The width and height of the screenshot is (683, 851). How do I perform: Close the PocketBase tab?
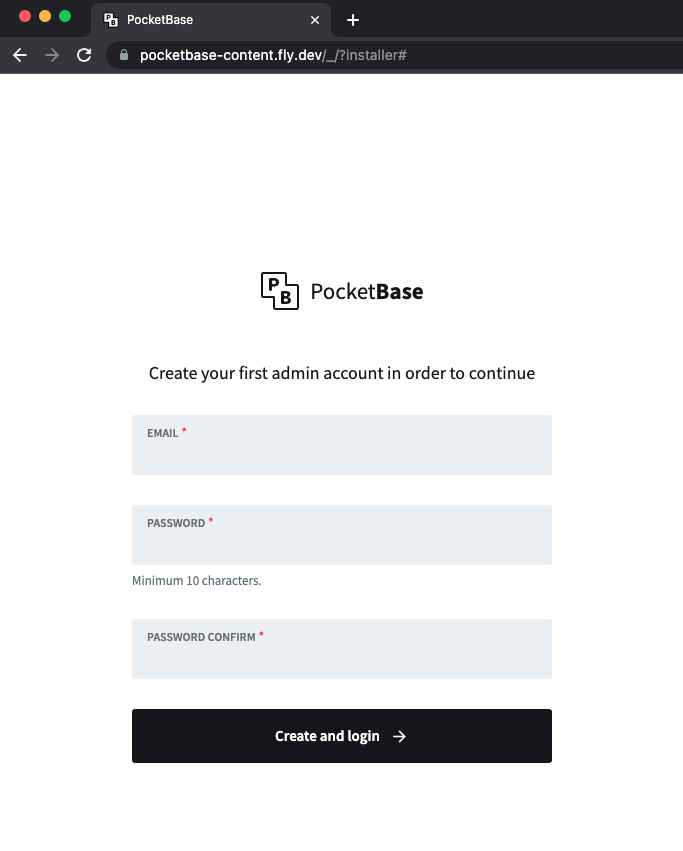[315, 20]
